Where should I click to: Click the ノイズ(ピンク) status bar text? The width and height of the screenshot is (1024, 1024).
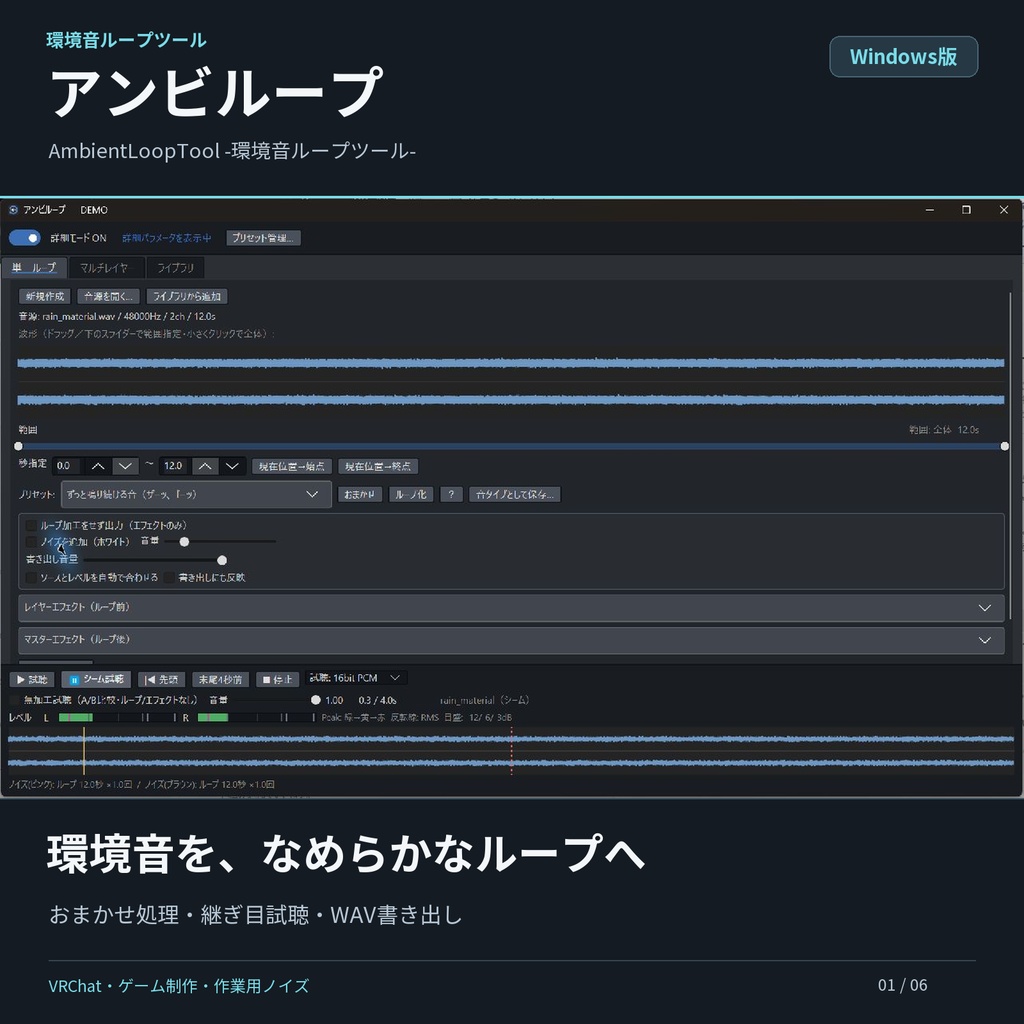pos(142,784)
